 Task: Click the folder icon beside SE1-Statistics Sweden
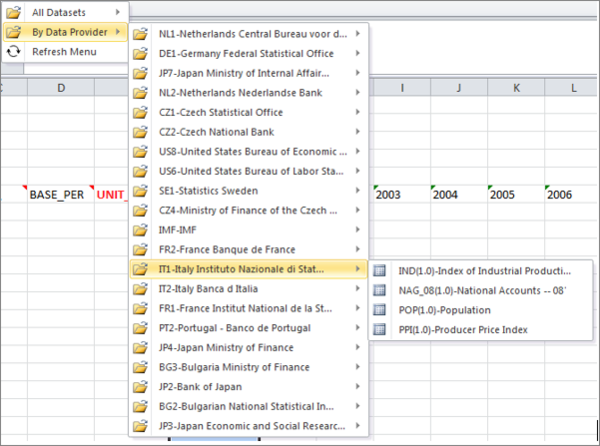141,191
